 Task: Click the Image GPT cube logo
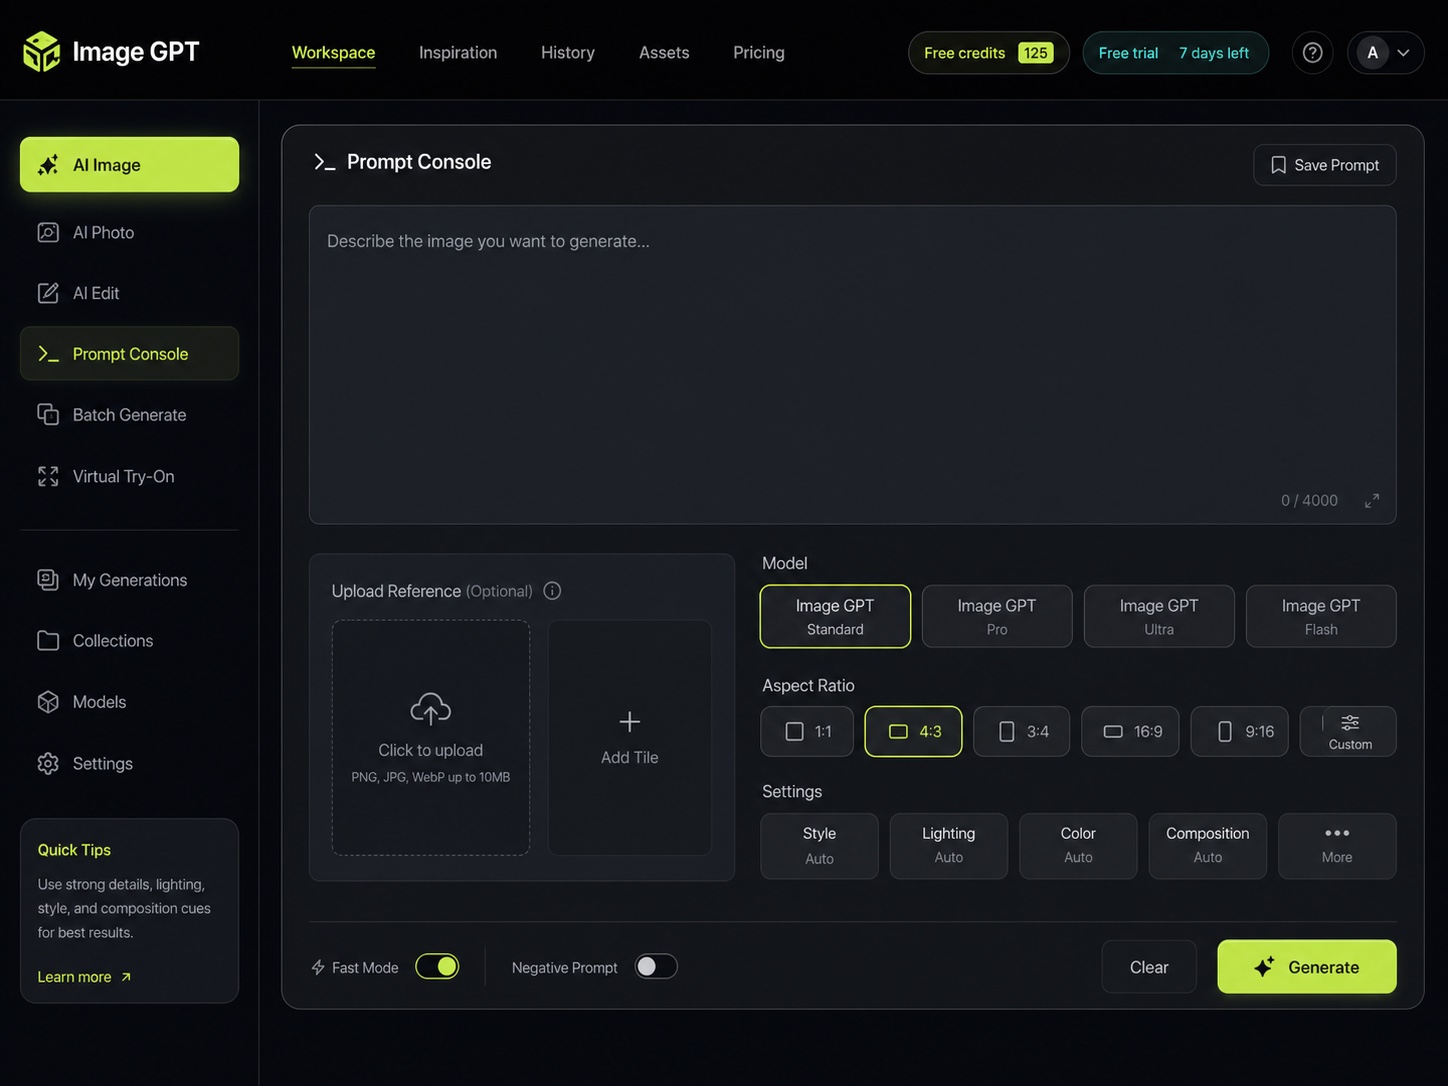(x=41, y=52)
